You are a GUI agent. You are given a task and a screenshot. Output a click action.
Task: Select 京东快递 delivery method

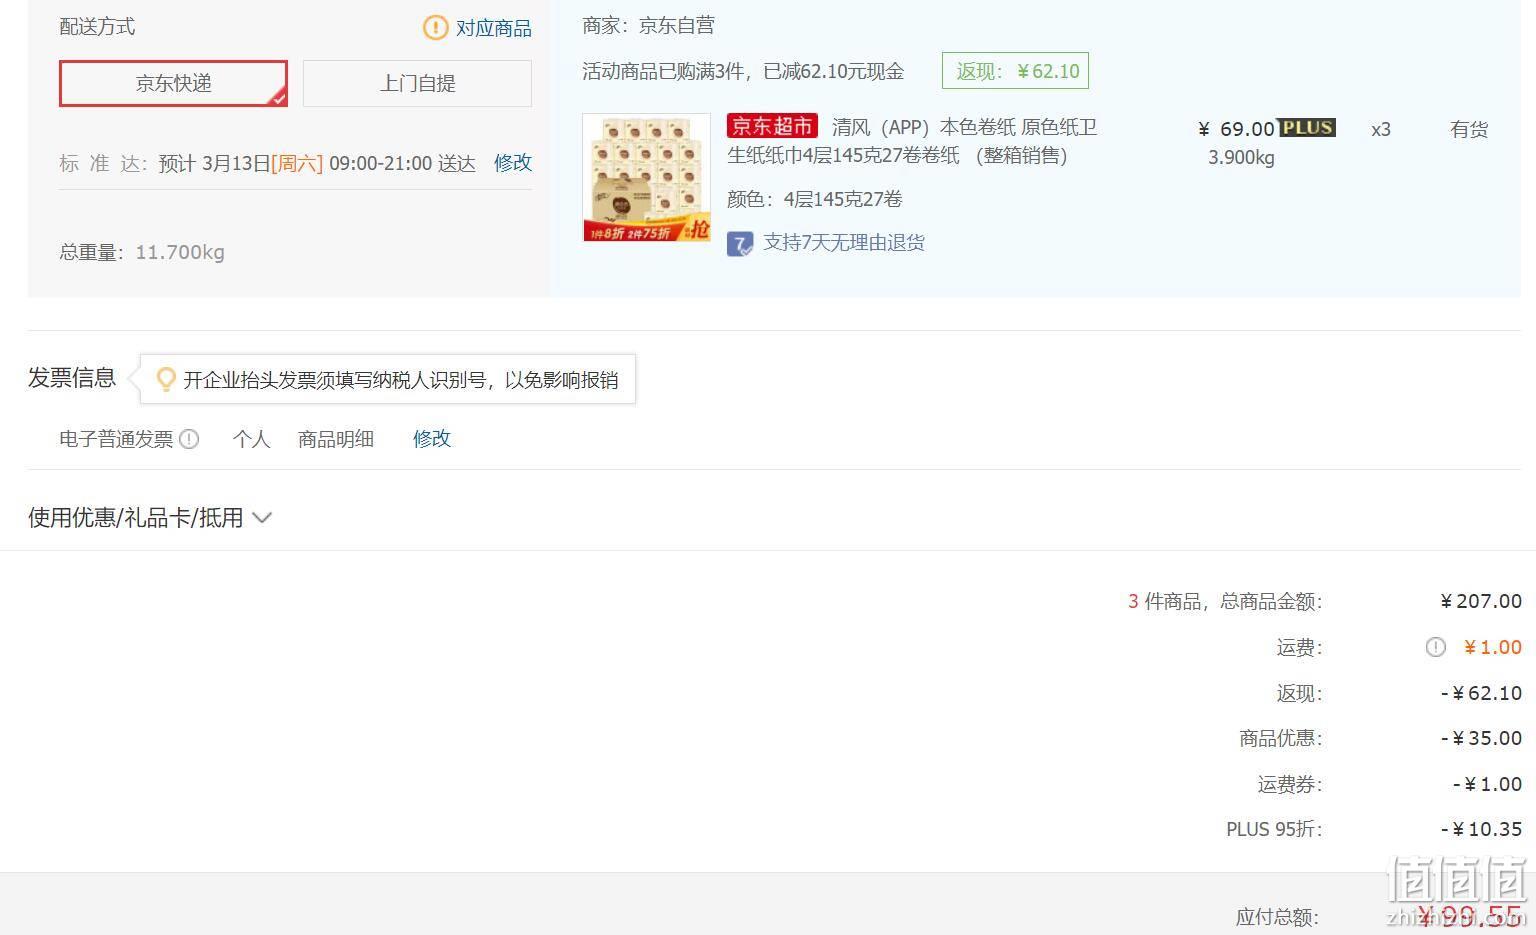click(173, 83)
